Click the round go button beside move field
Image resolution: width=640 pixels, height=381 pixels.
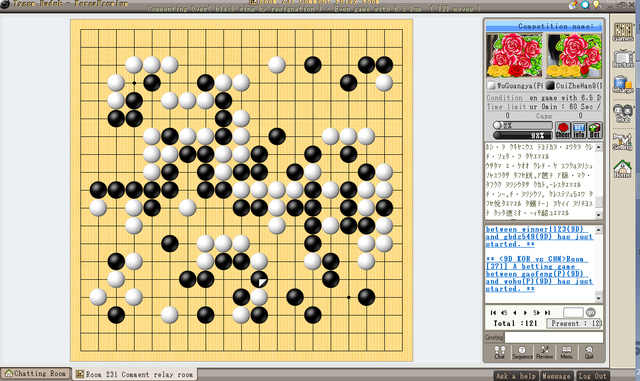591,312
